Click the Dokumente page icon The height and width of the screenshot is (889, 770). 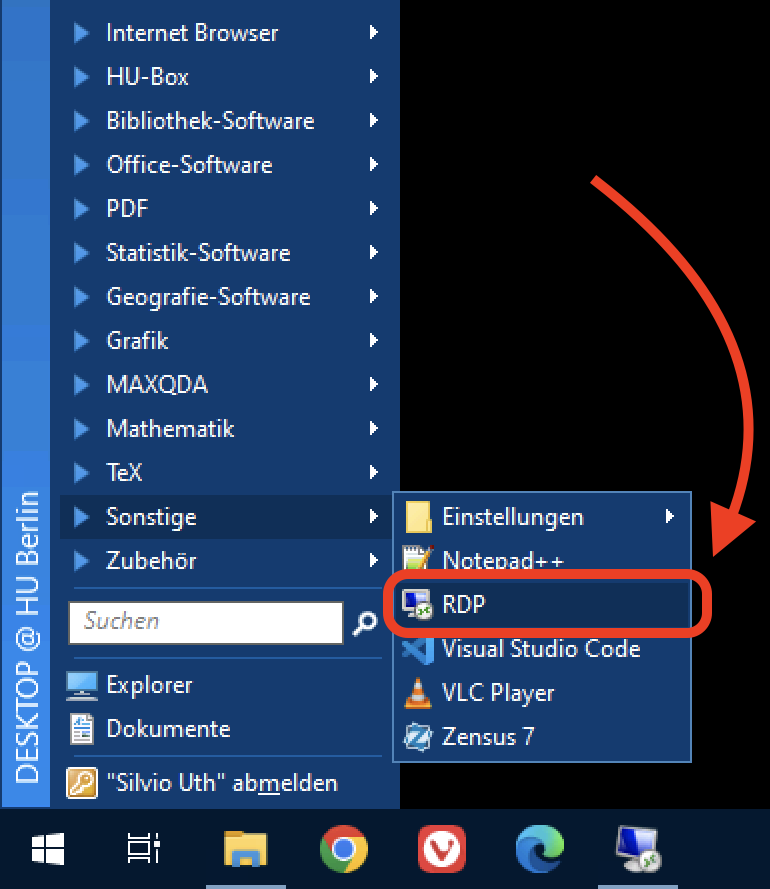[82, 729]
